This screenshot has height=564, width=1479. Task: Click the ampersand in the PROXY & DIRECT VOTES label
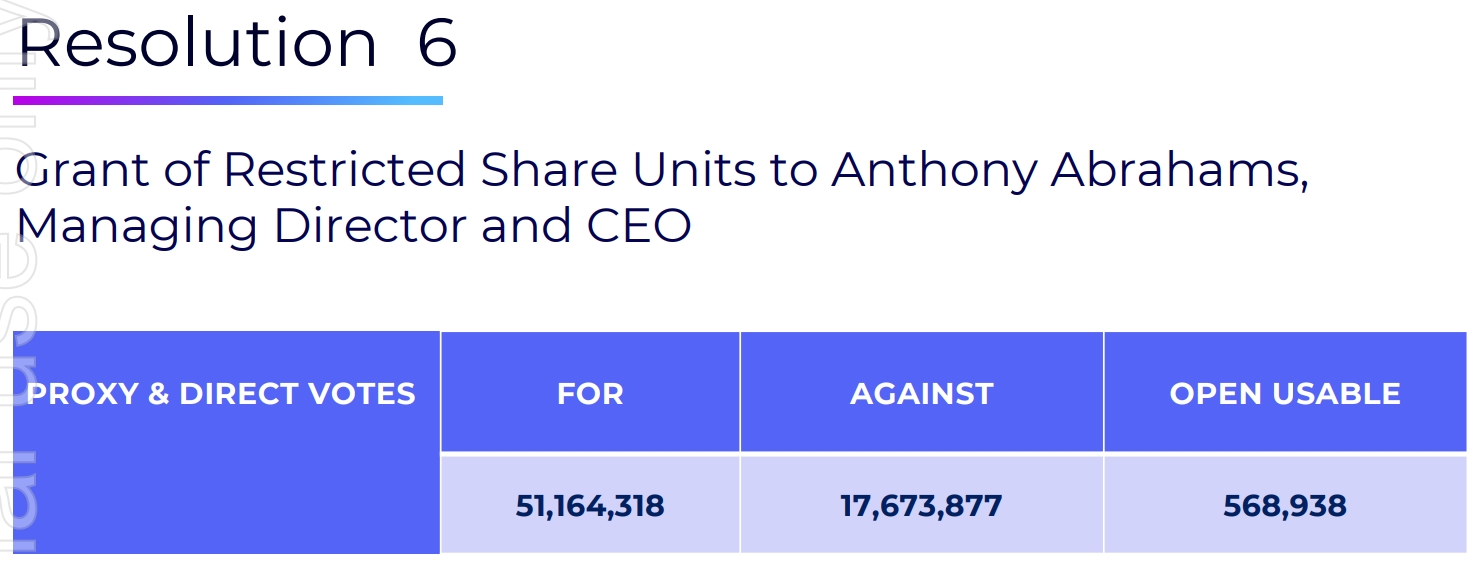click(157, 393)
